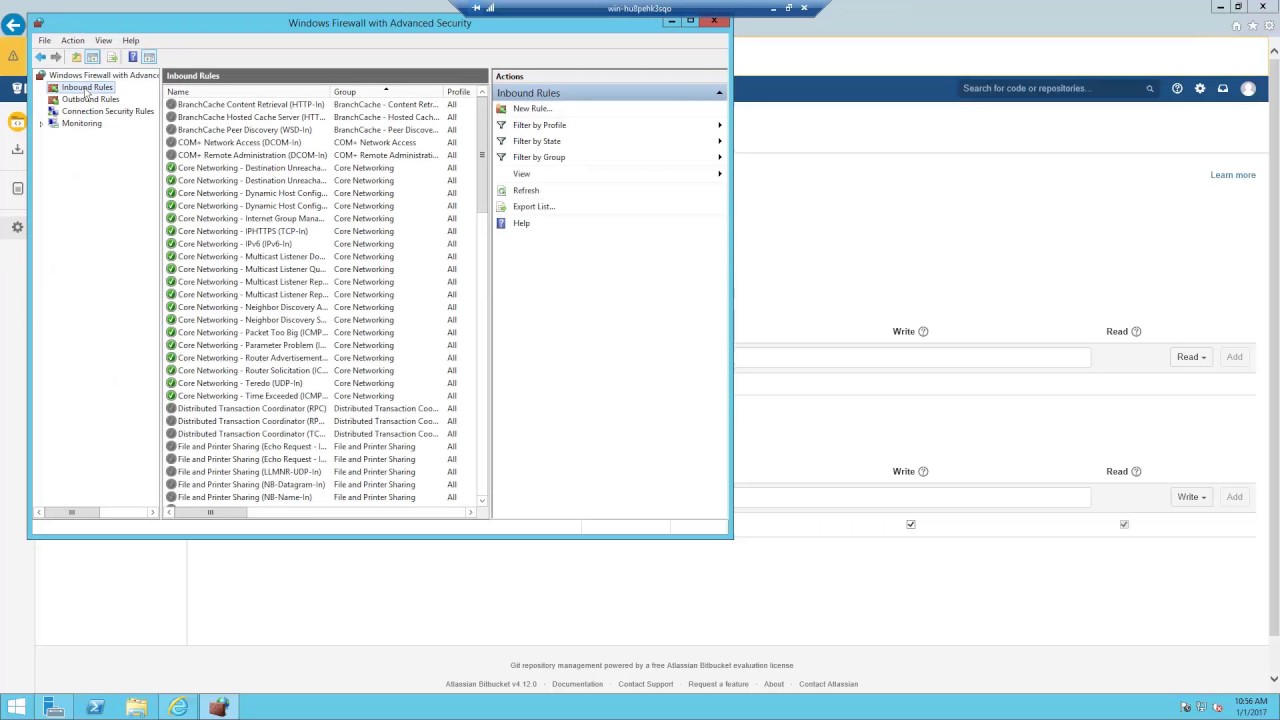Open PowerShell from the taskbar
The width and height of the screenshot is (1280, 720).
click(x=95, y=707)
